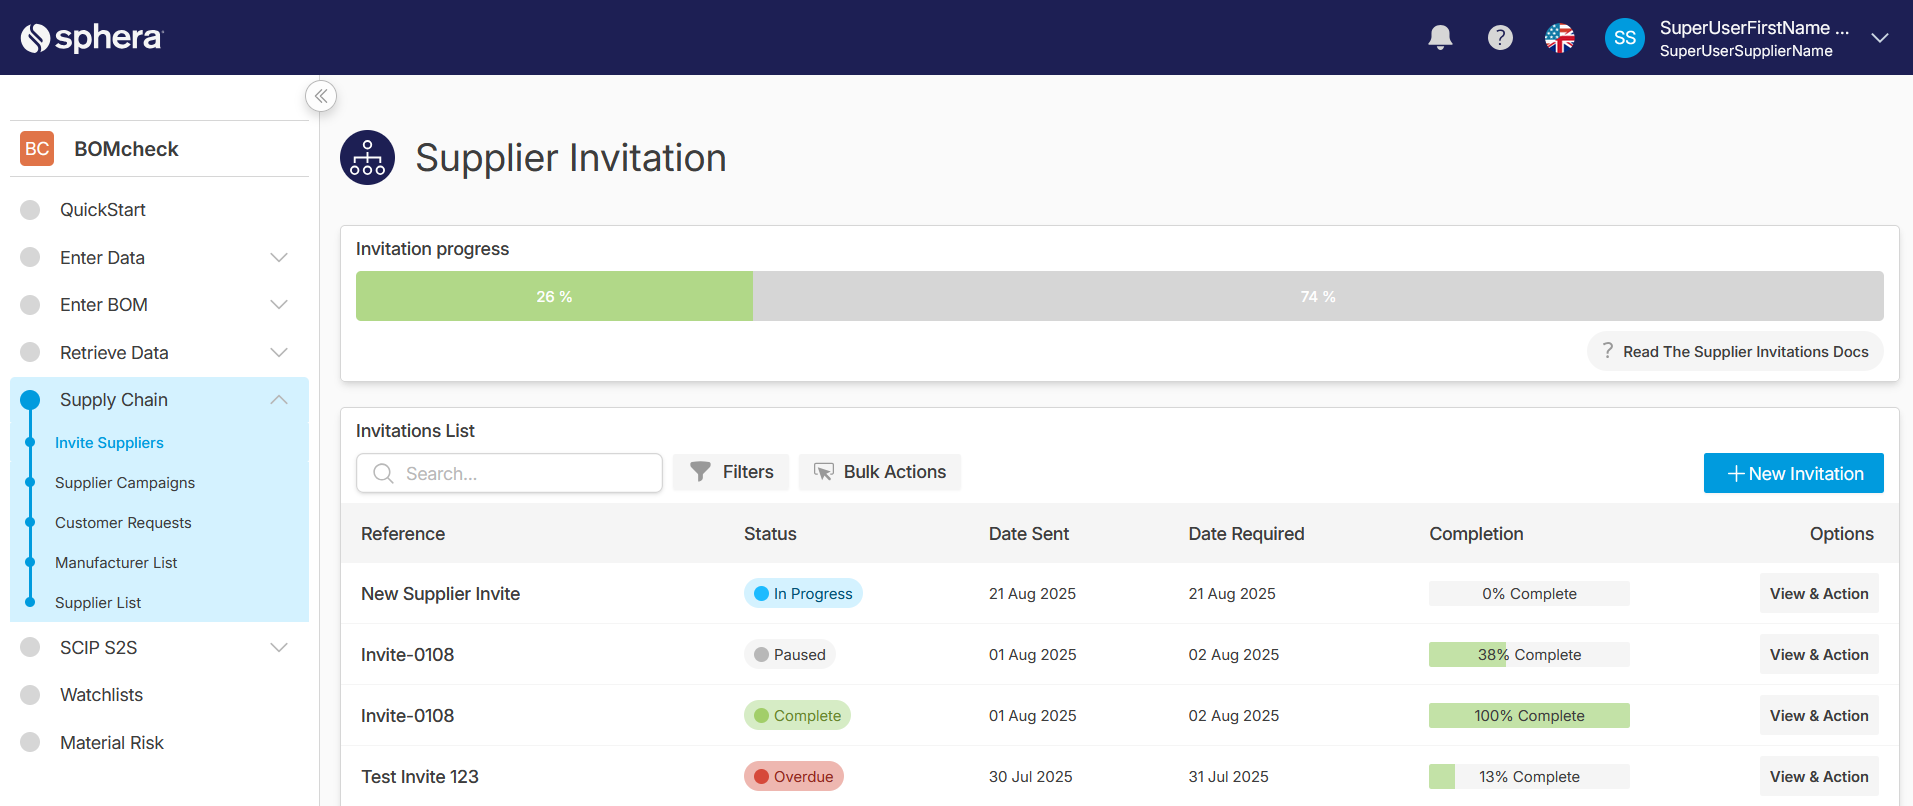The width and height of the screenshot is (1913, 806).
Task: Click the 26% green progress segment
Action: tap(554, 297)
